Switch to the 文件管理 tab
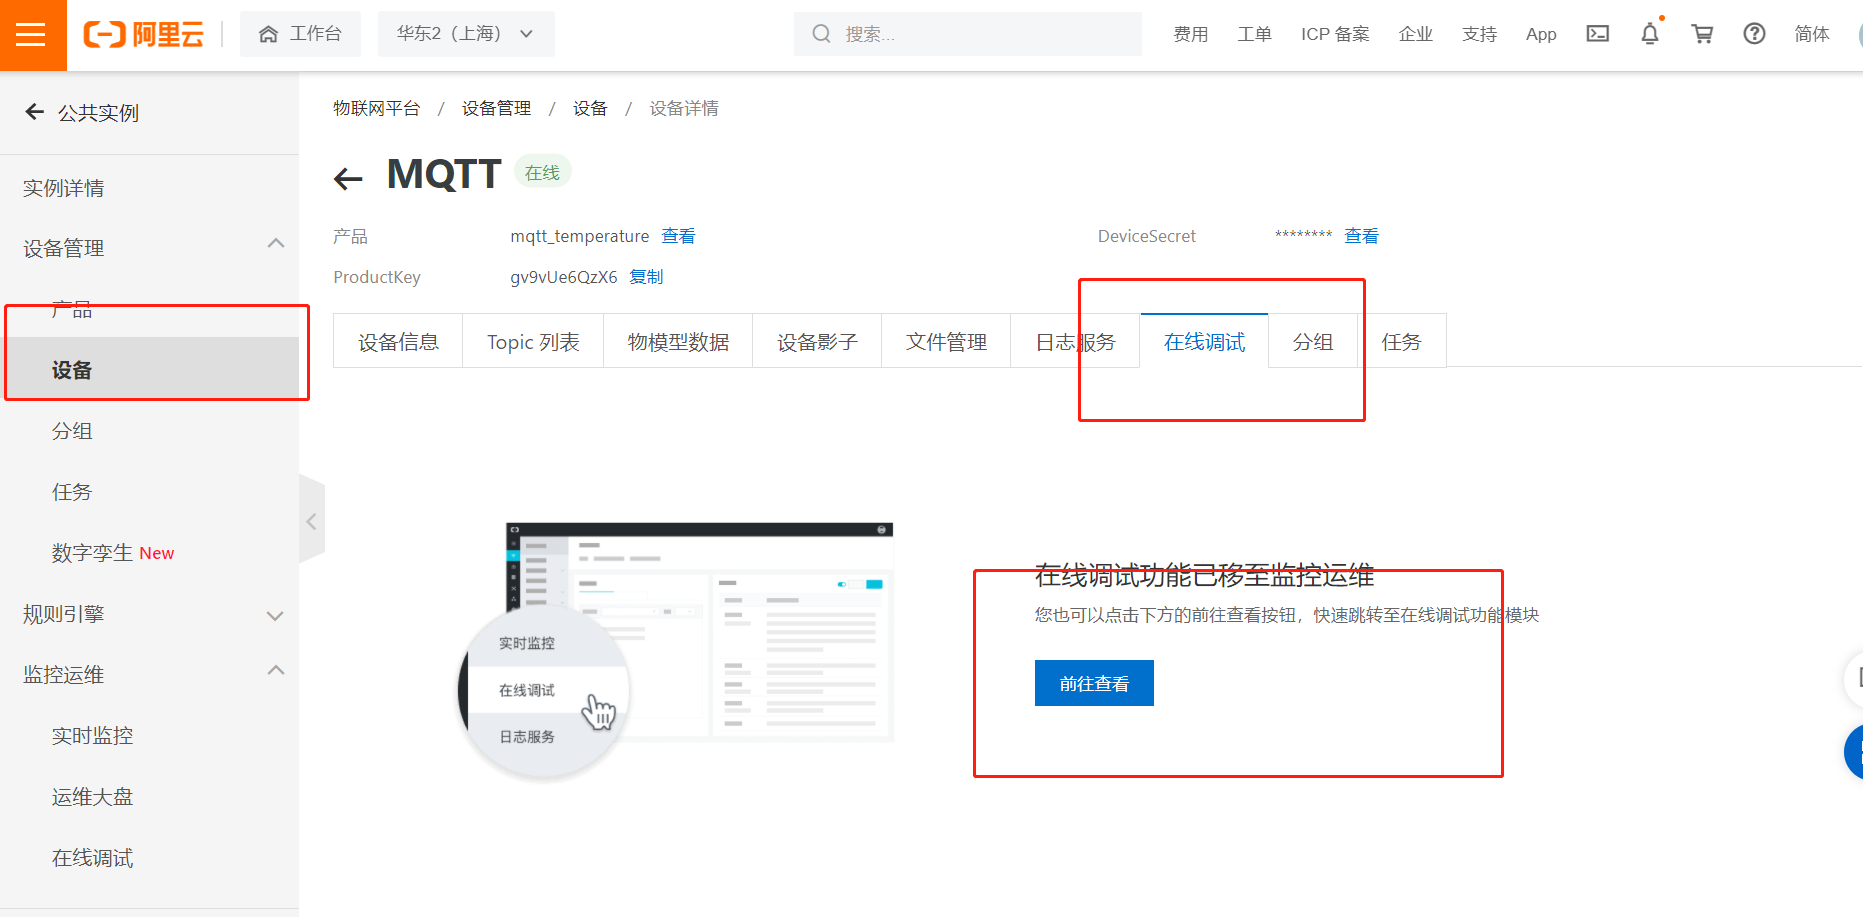1863x917 pixels. pyautogui.click(x=946, y=342)
